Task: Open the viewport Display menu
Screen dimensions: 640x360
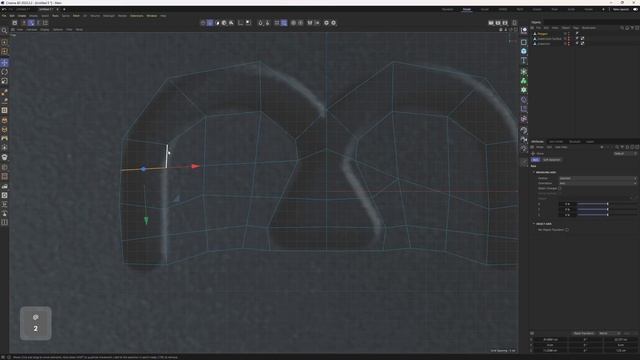Action: (44, 29)
